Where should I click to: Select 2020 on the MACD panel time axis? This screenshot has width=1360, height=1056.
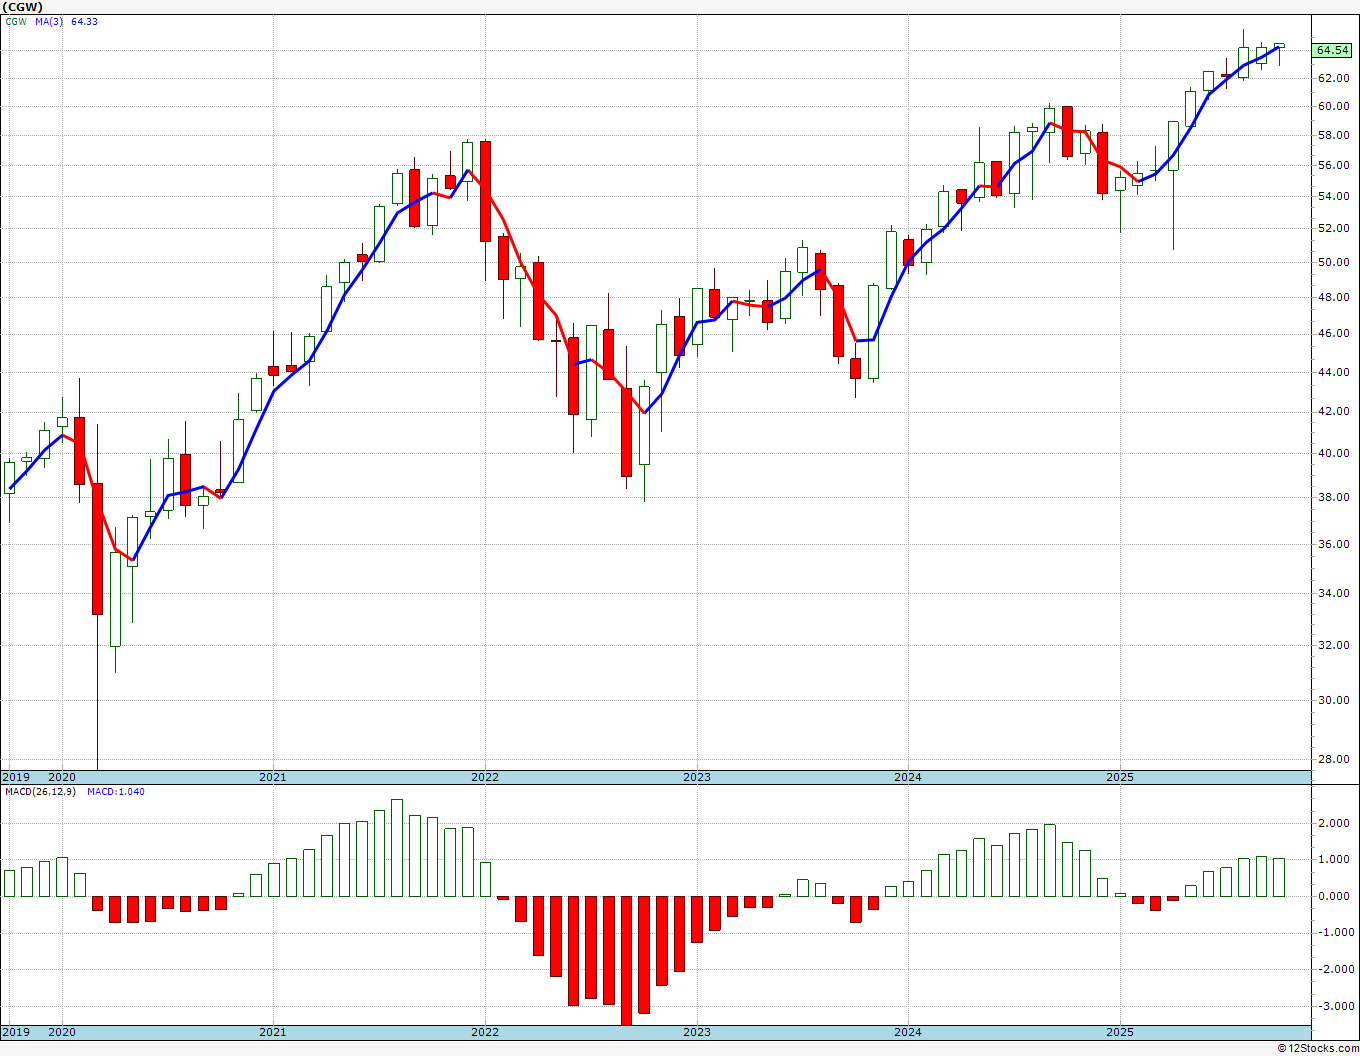(x=62, y=1032)
